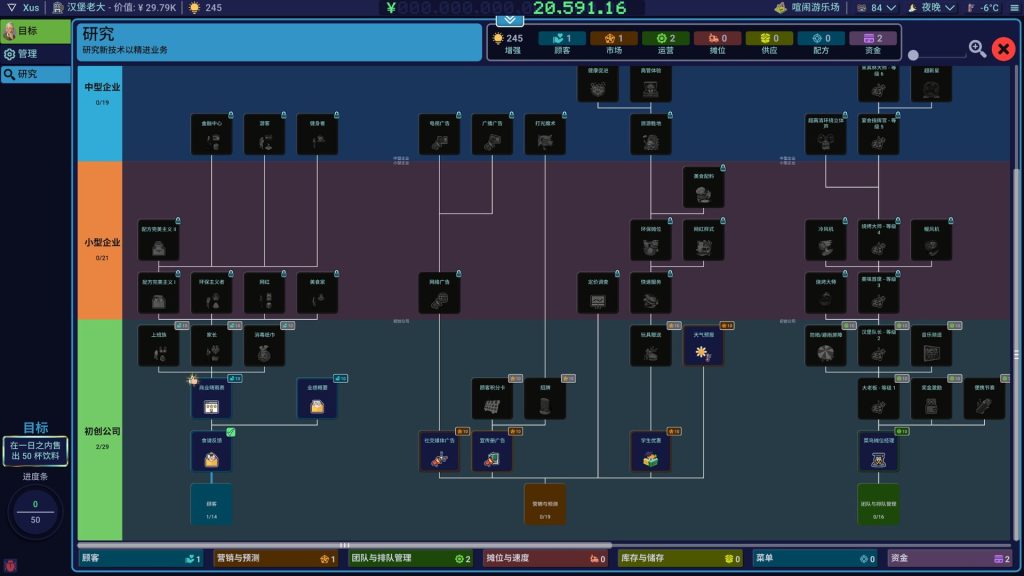Click the completed 食谱反馈 research node
The height and width of the screenshot is (576, 1024).
point(211,451)
